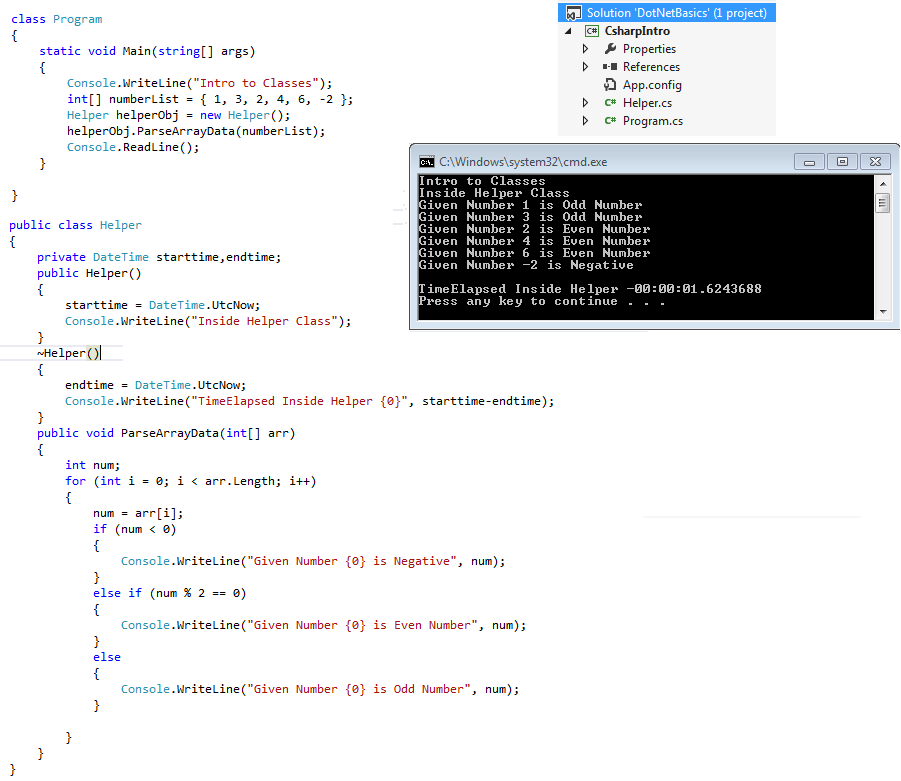This screenshot has height=781, width=901.
Task: Click the cmd.exe icon in the console title bar
Action: click(427, 161)
